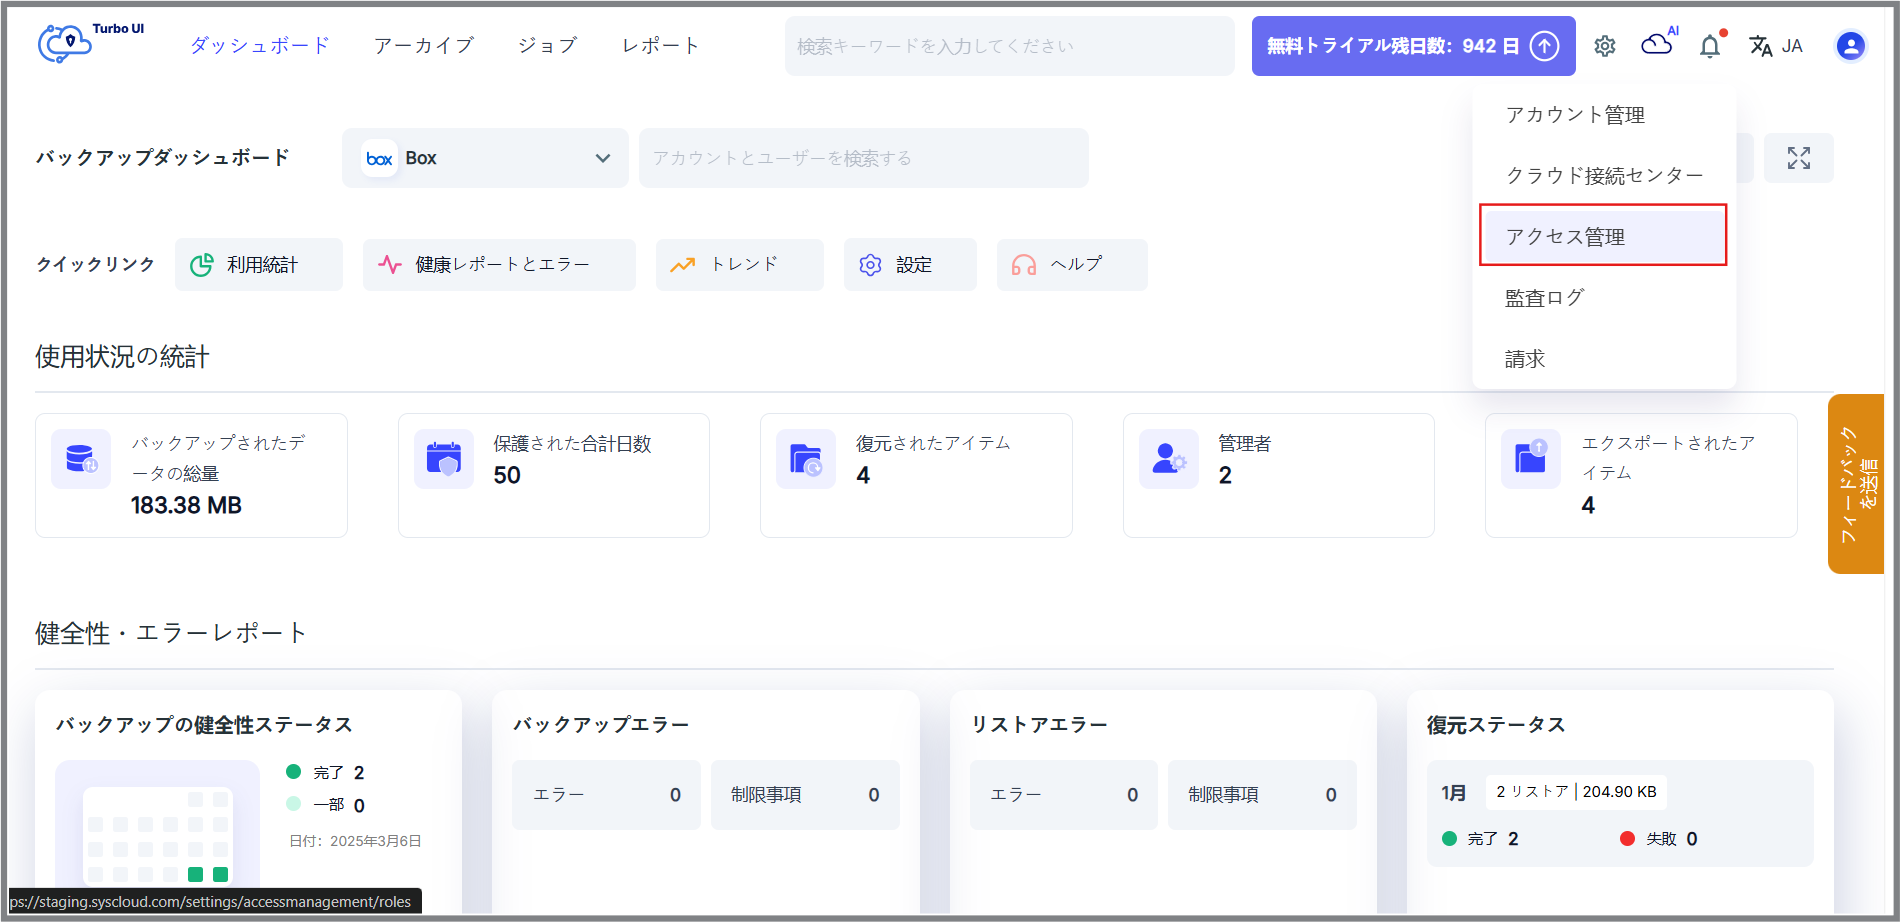Open 健康レポートとエラー quick link

pyautogui.click(x=499, y=265)
